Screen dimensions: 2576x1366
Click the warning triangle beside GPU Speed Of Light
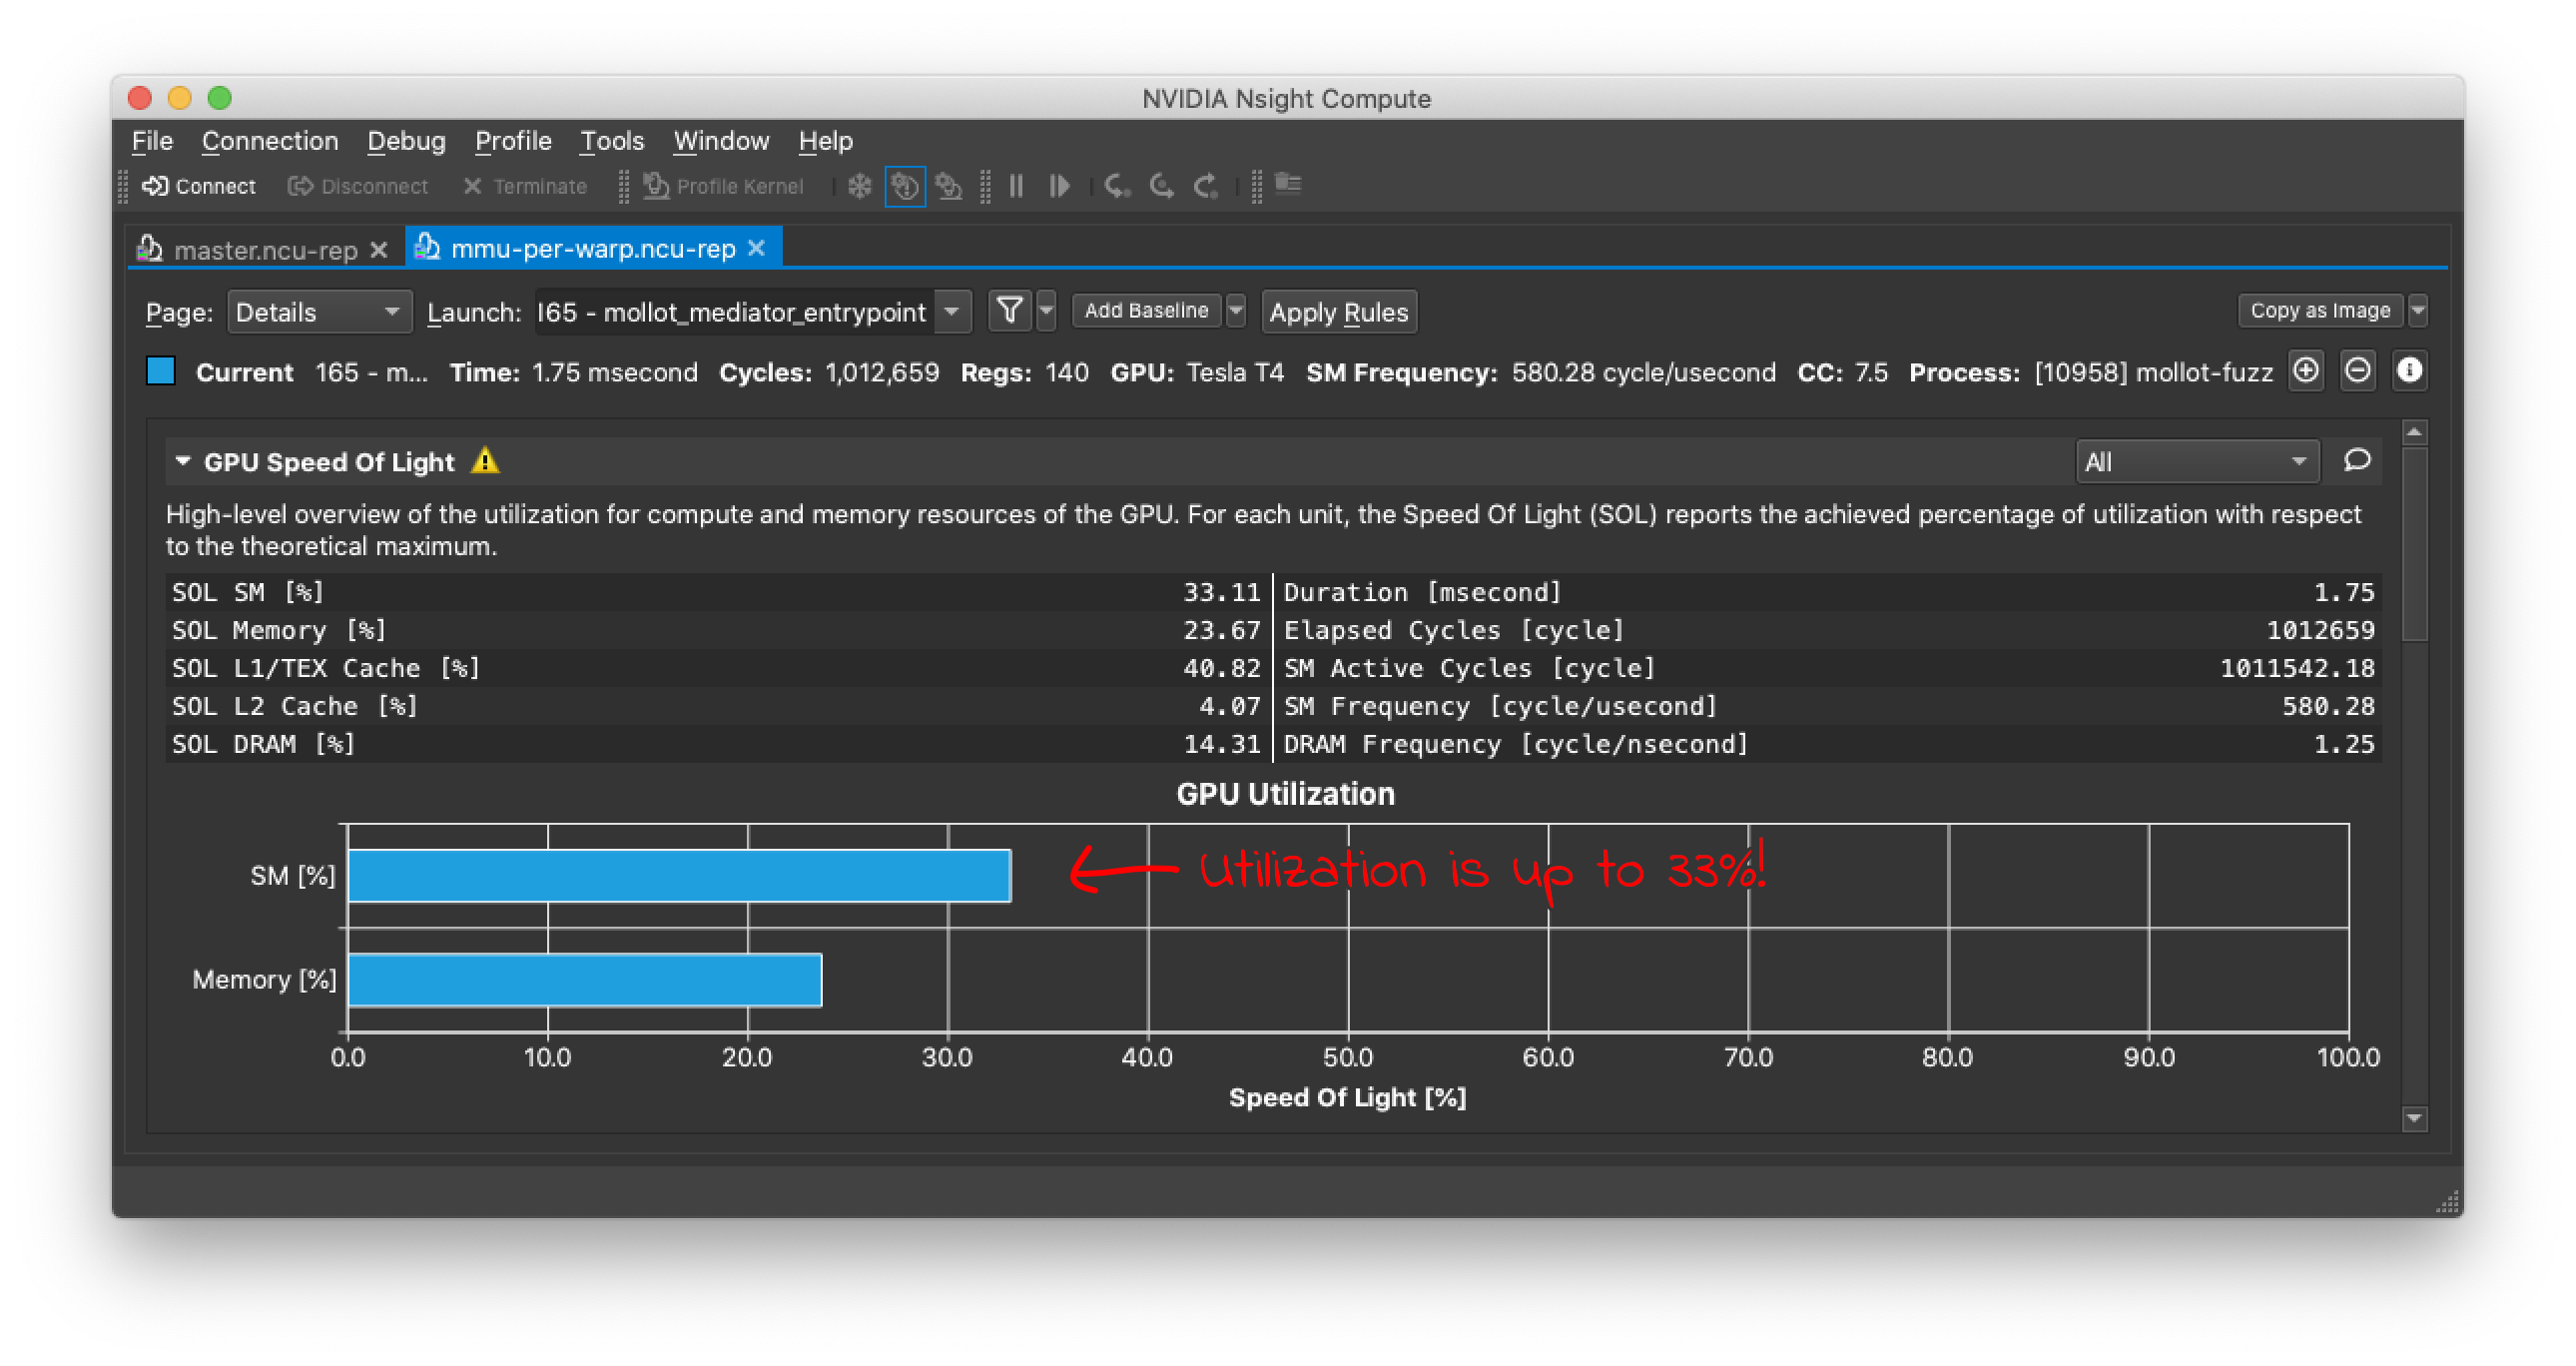(x=485, y=461)
